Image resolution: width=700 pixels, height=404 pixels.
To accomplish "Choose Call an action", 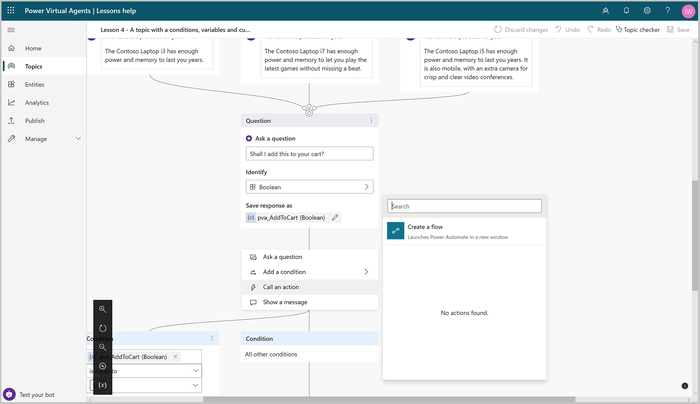I will click(x=309, y=287).
